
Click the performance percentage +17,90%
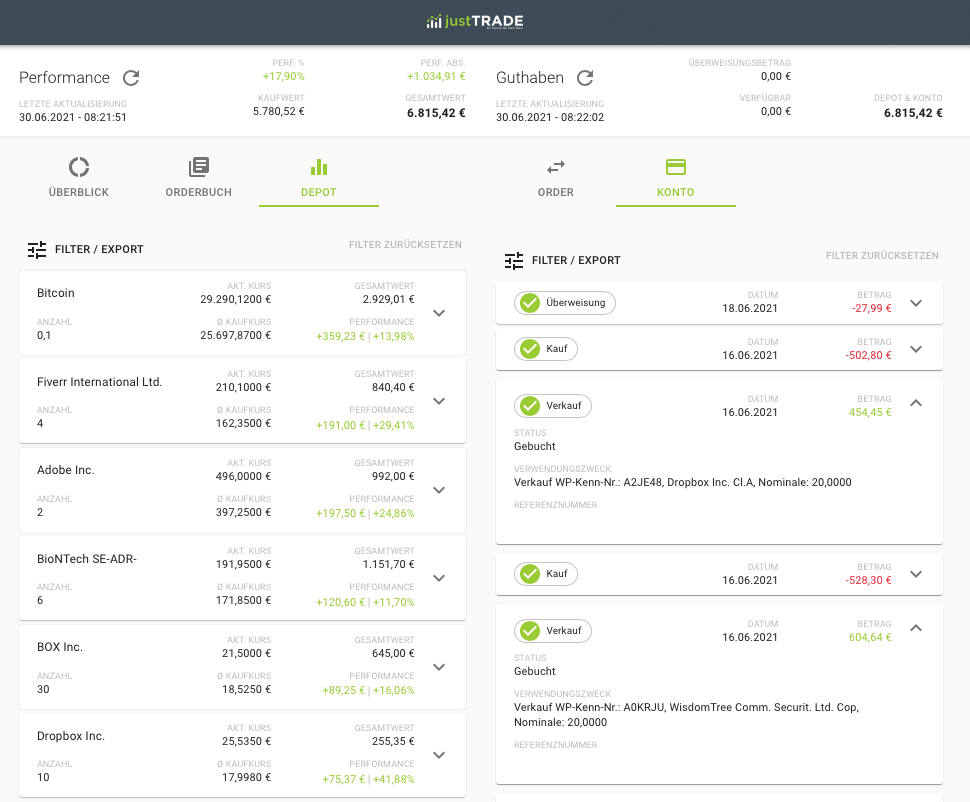(x=284, y=77)
